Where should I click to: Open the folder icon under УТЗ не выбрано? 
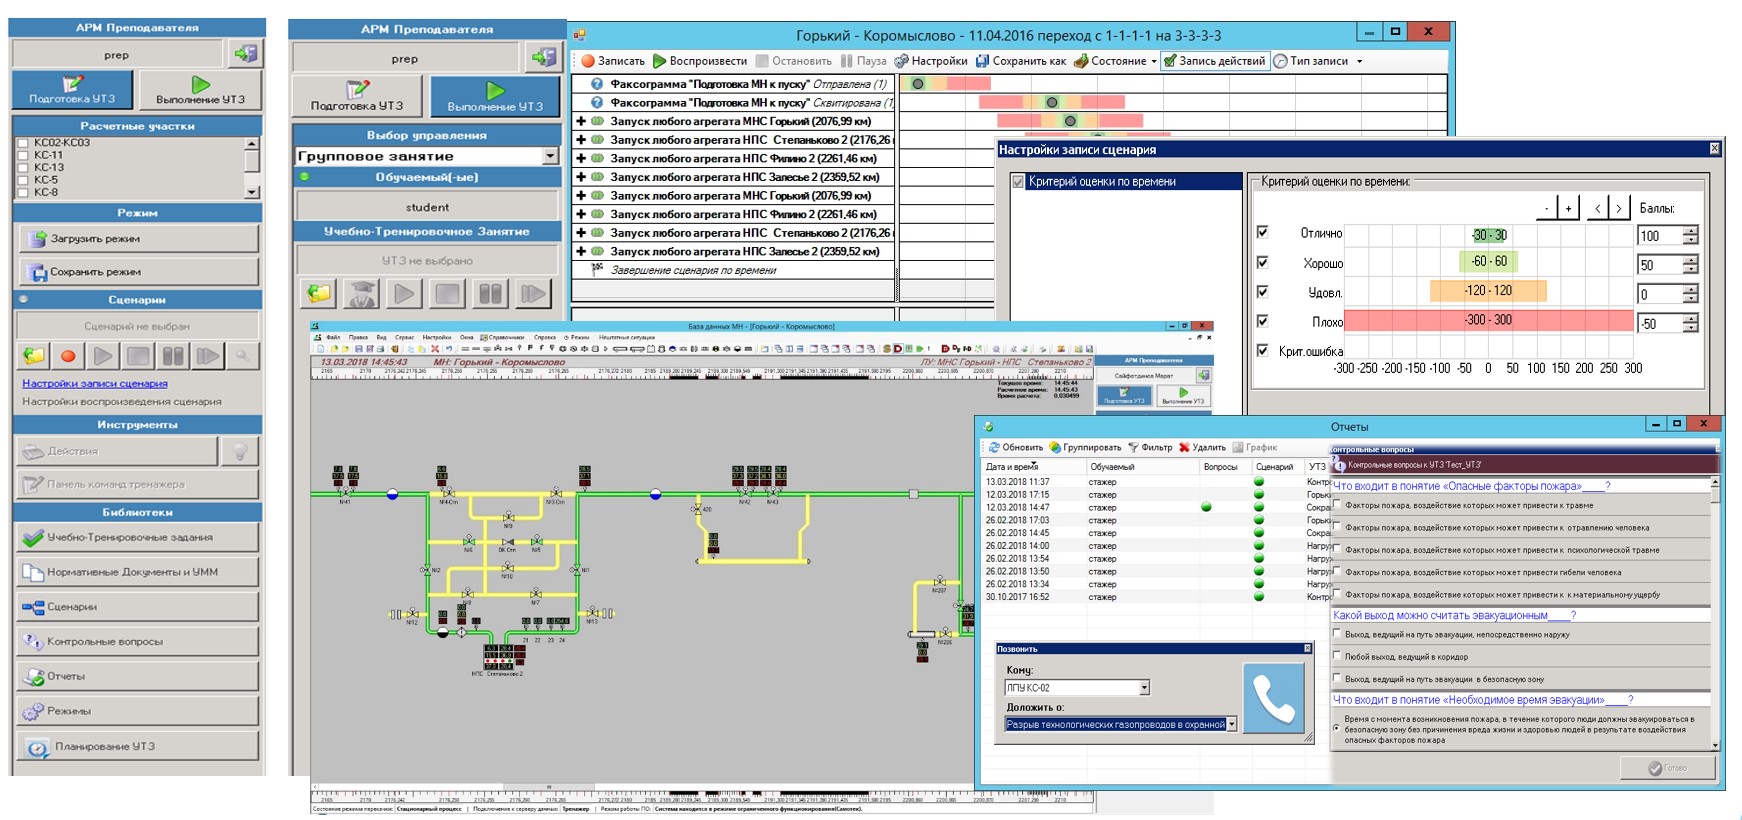coord(319,294)
